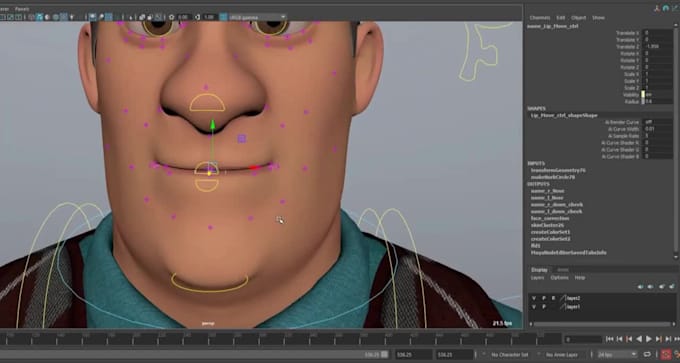Open the Panels menu above the viewport
Viewport: 680px width, 363px height.
(22, 9)
